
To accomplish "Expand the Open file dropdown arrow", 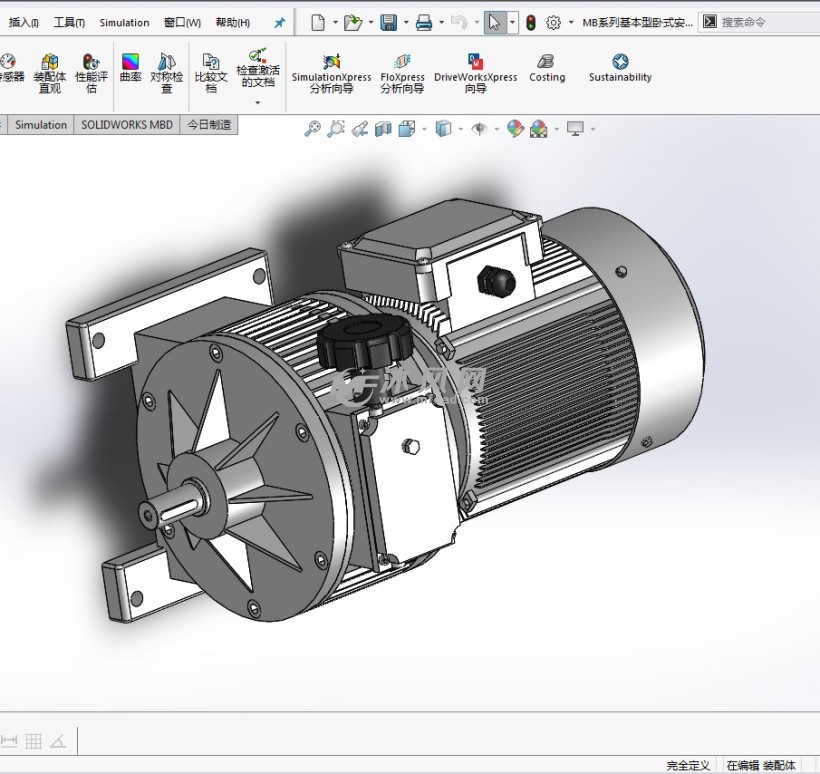I will coord(371,22).
